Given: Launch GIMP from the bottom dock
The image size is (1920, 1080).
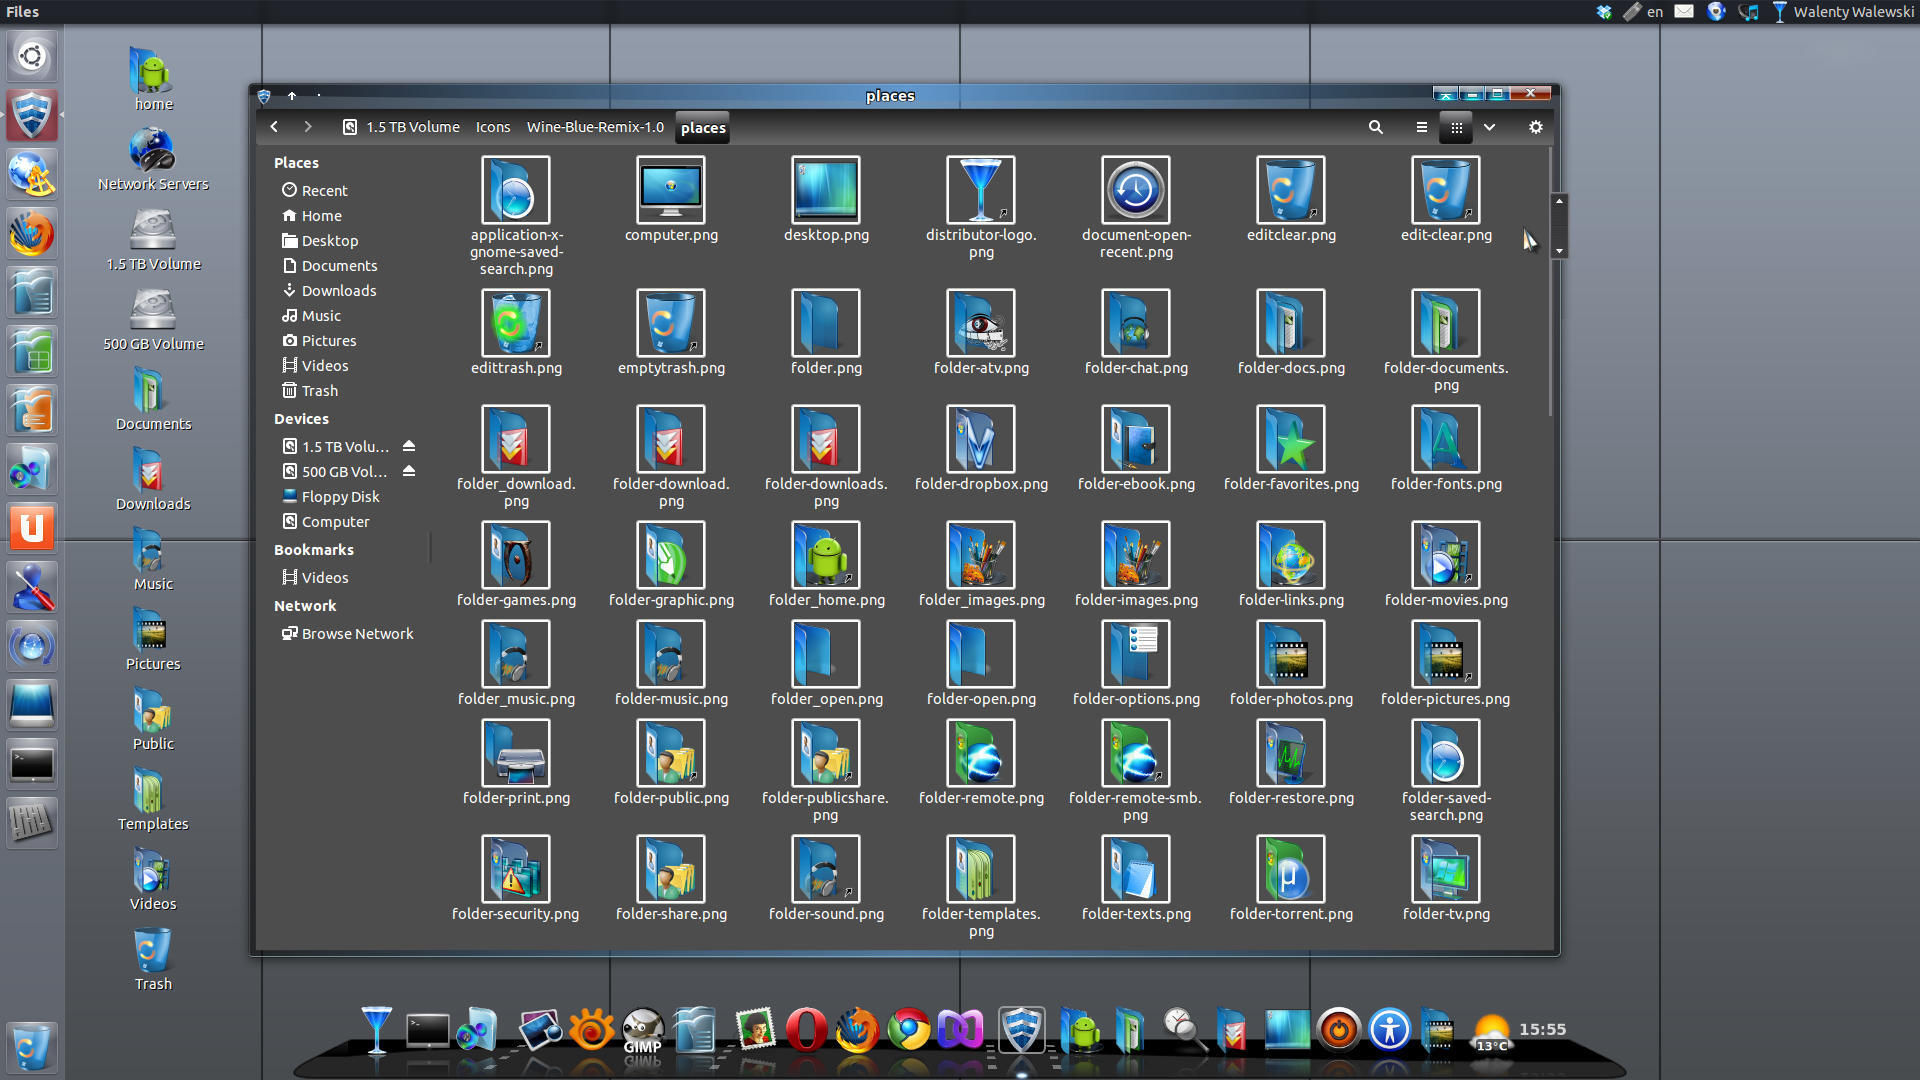Looking at the screenshot, I should click(x=642, y=1030).
